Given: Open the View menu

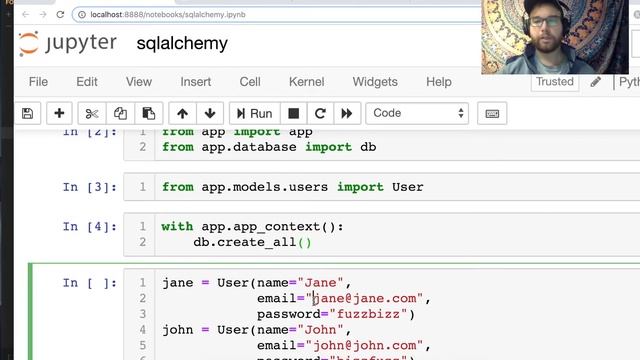Looking at the screenshot, I should pyautogui.click(x=139, y=82).
